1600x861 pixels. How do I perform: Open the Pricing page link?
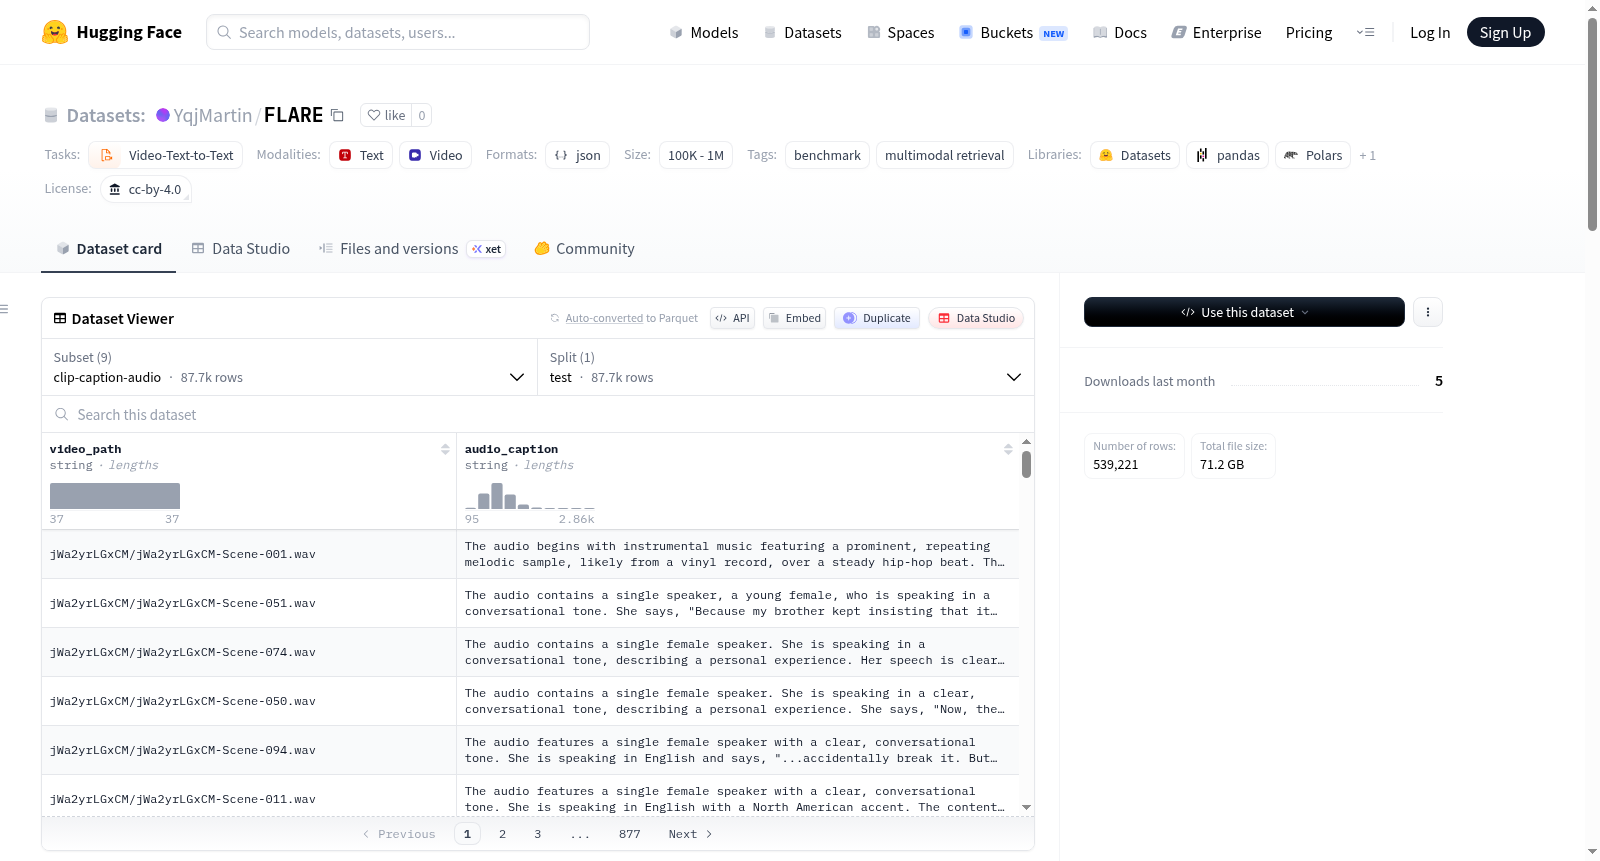(x=1309, y=32)
